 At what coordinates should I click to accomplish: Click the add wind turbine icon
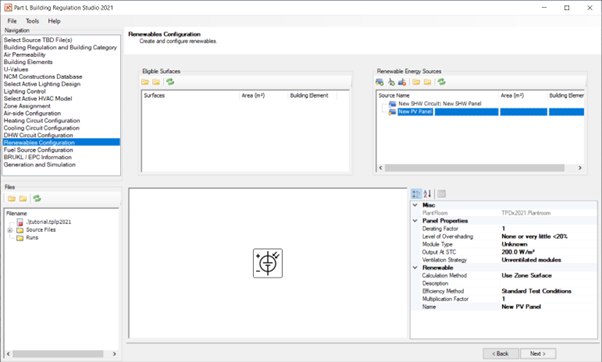pos(391,82)
